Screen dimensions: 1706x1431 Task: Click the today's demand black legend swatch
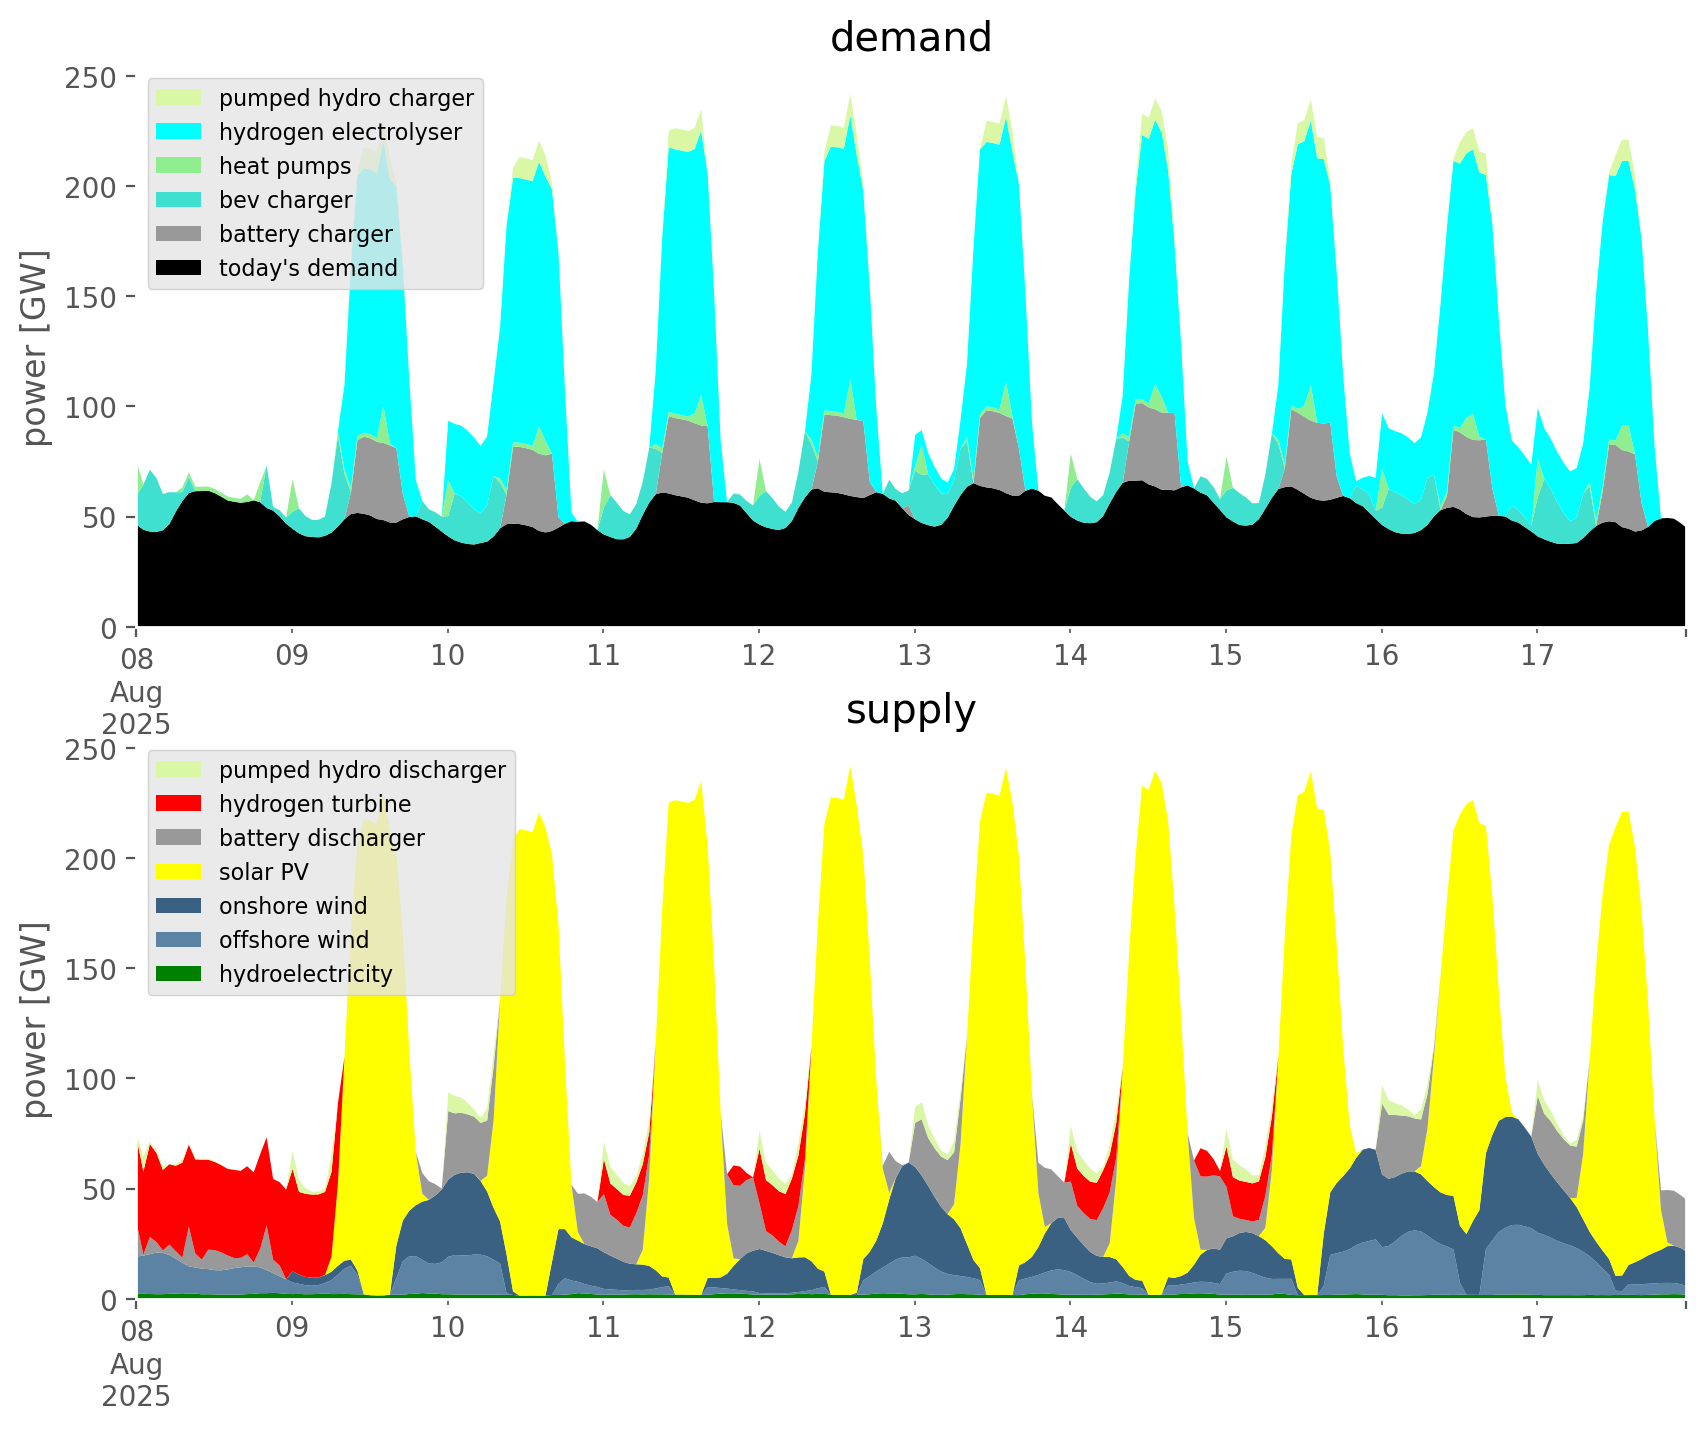pos(179,268)
